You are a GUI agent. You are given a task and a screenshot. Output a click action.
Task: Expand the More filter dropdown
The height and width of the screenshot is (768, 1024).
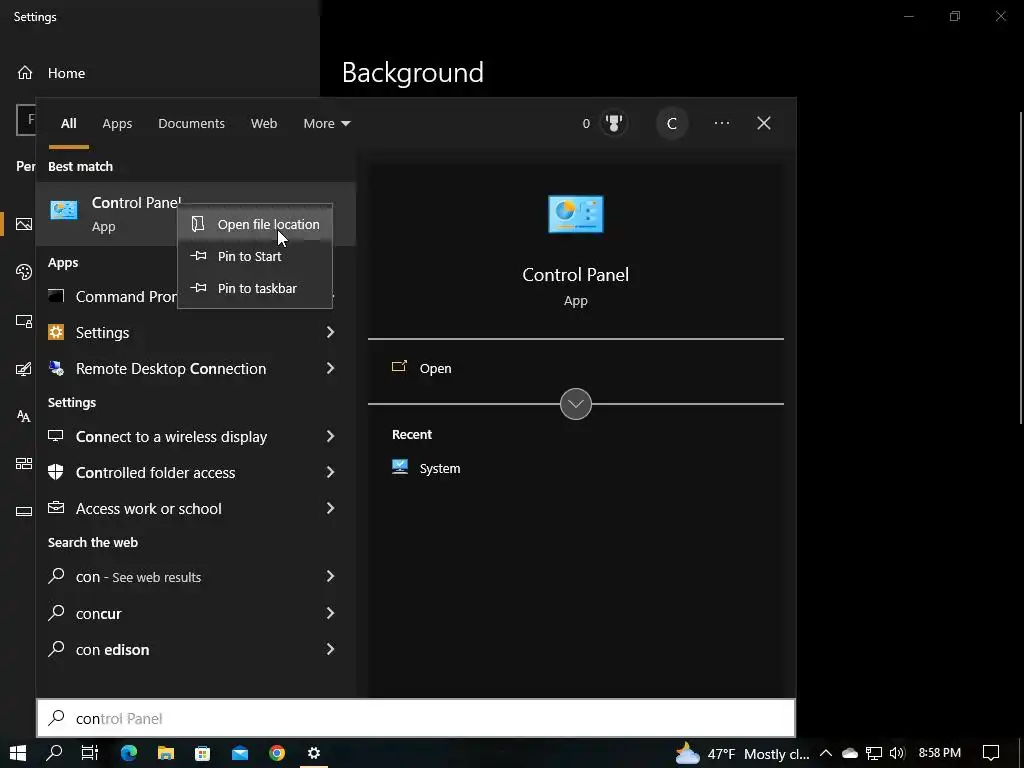(x=327, y=123)
